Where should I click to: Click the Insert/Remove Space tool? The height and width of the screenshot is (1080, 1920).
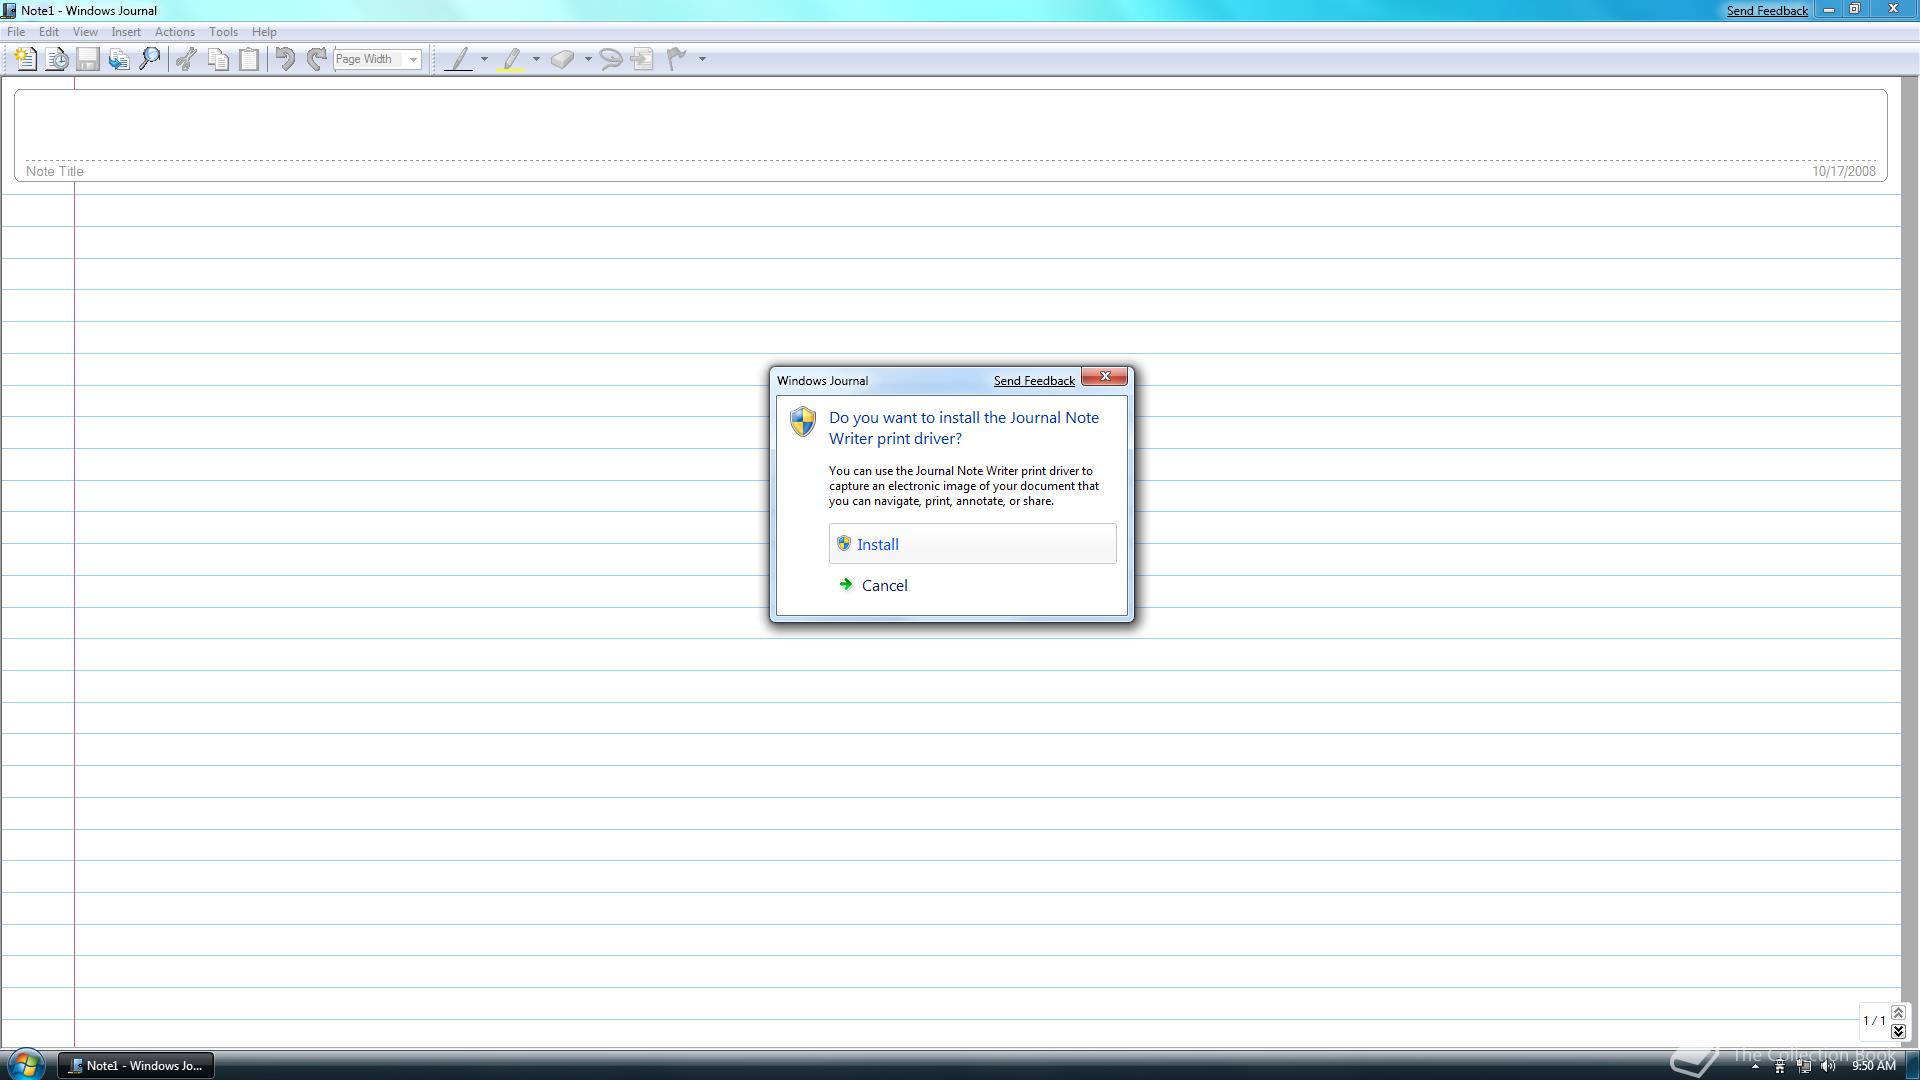(642, 59)
